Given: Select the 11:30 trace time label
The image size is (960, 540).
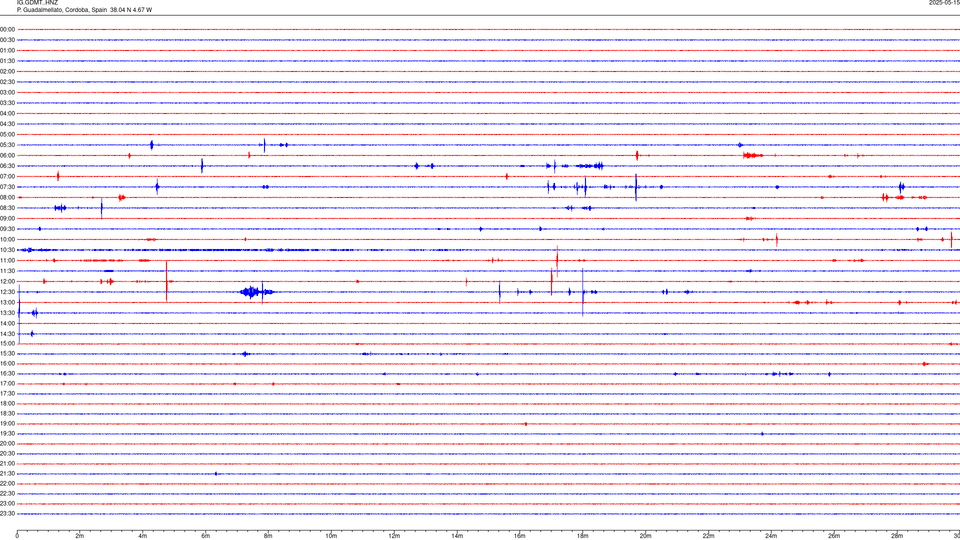Looking at the screenshot, I should [7, 271].
